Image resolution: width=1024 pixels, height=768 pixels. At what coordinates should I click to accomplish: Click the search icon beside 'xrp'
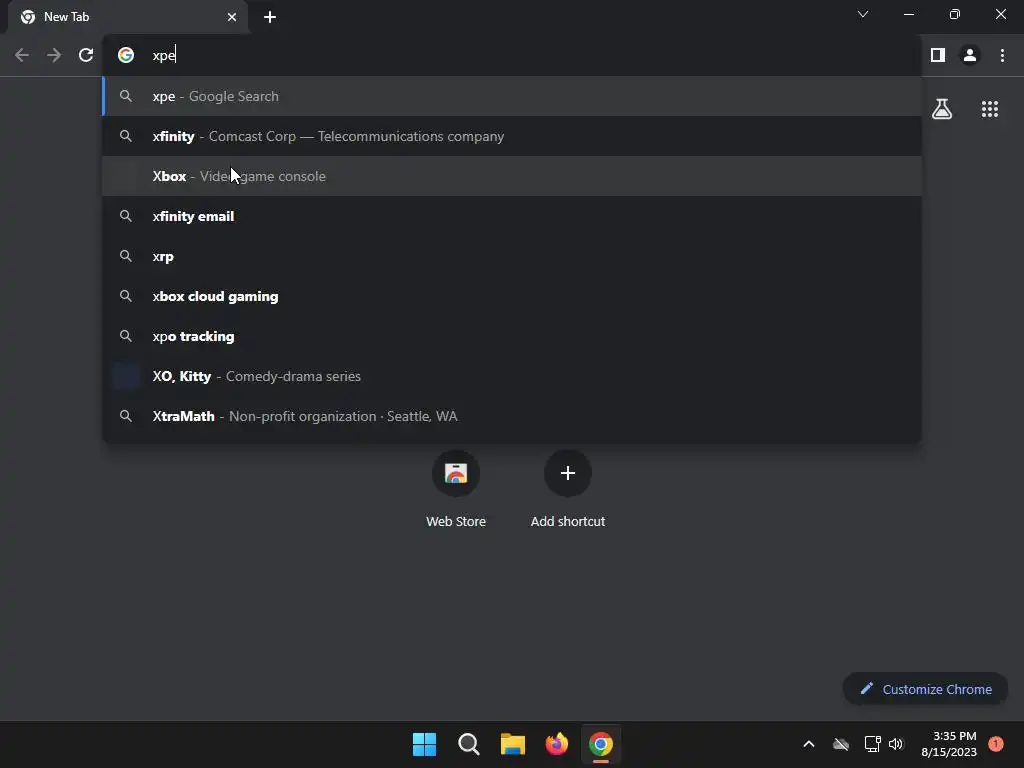pyautogui.click(x=126, y=256)
